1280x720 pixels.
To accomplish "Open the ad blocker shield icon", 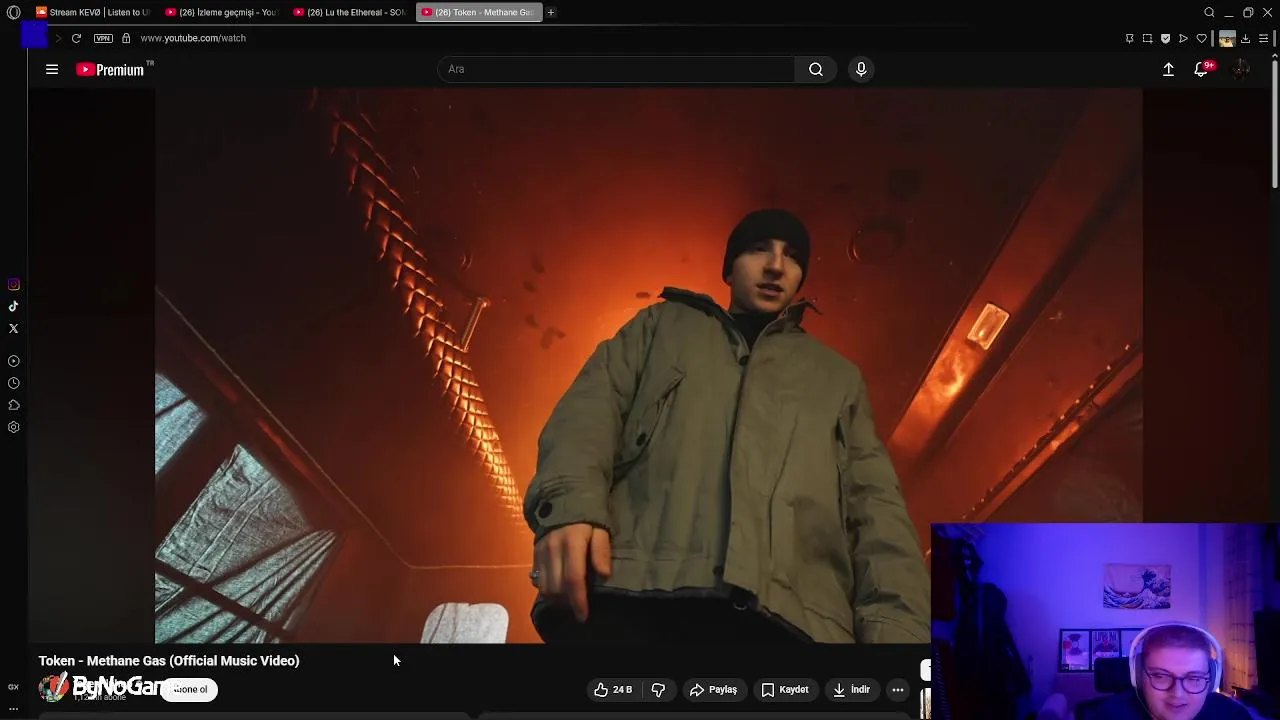I will coord(1166,38).
